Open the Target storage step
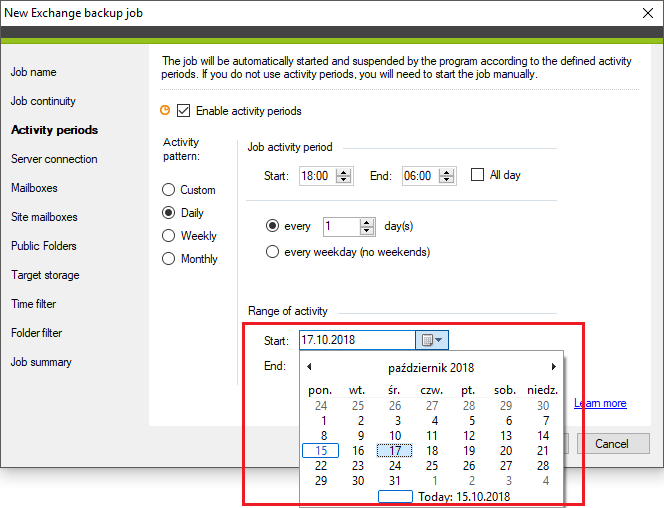This screenshot has height=508, width=664. coord(45,275)
